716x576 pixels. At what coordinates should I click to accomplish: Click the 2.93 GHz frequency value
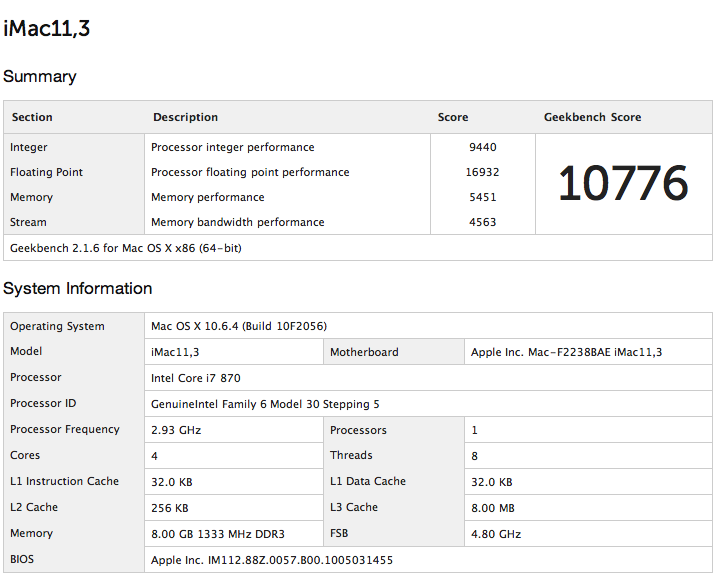point(176,430)
